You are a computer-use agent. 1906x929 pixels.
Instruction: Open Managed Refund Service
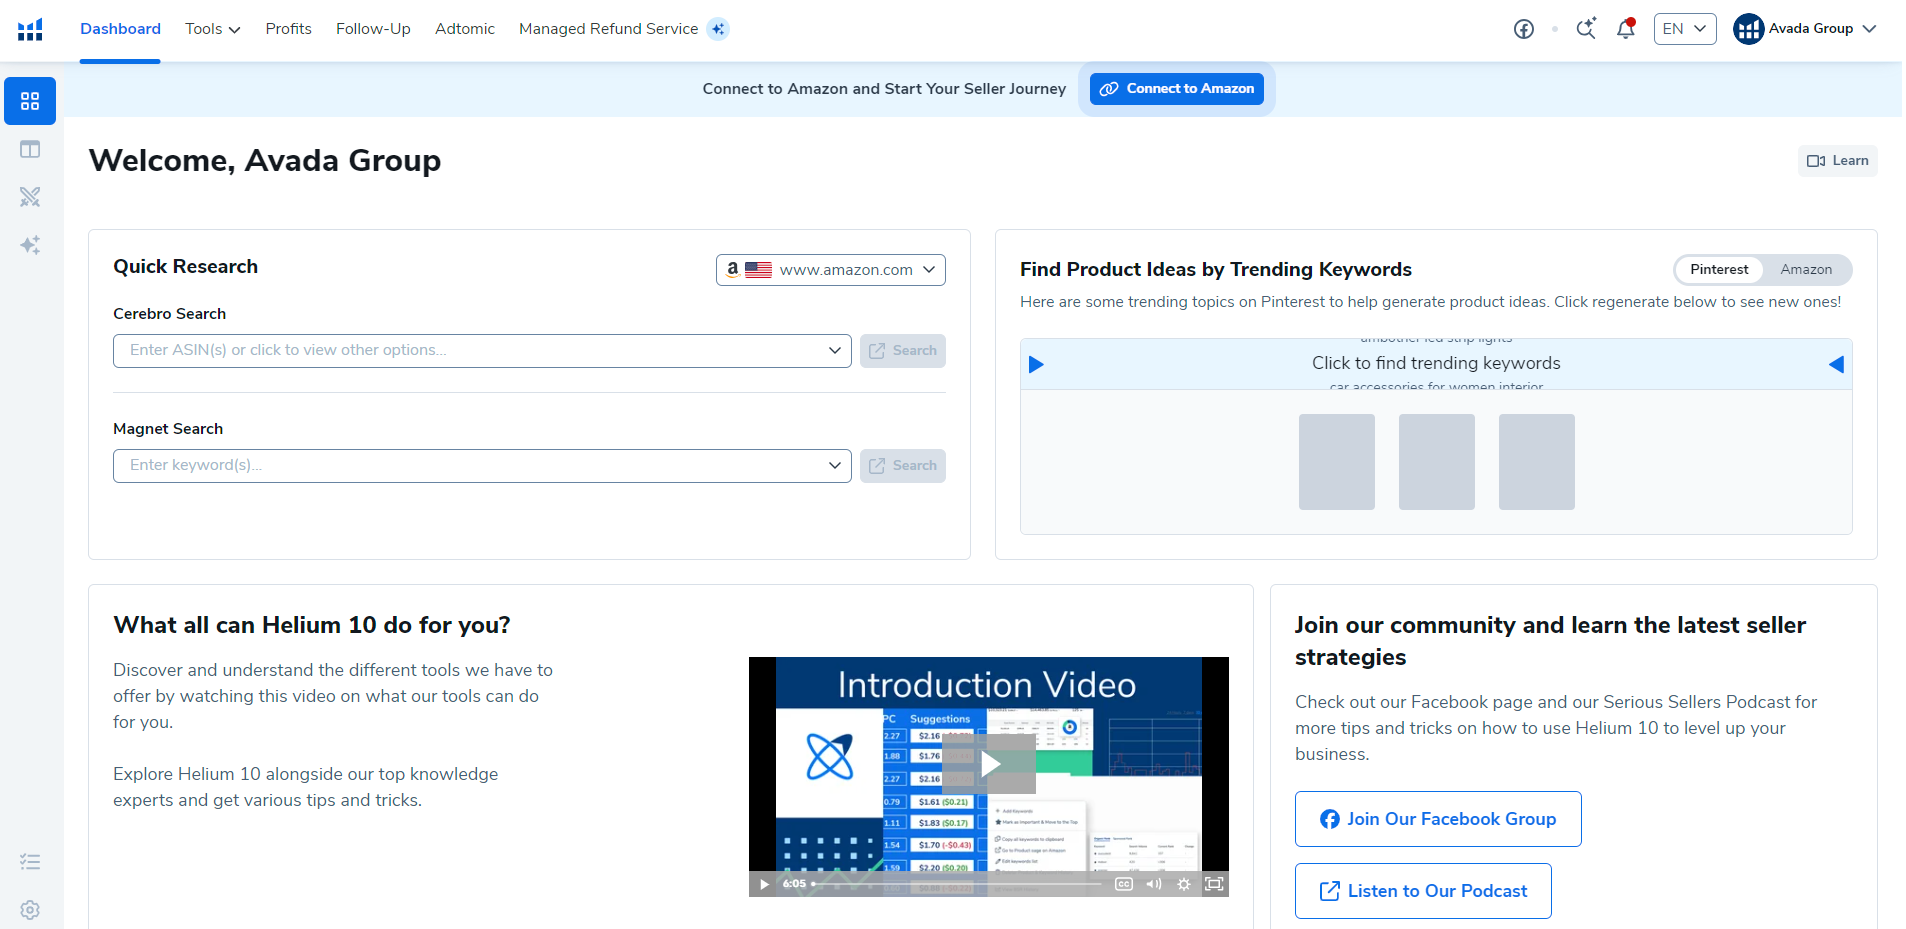(x=608, y=29)
